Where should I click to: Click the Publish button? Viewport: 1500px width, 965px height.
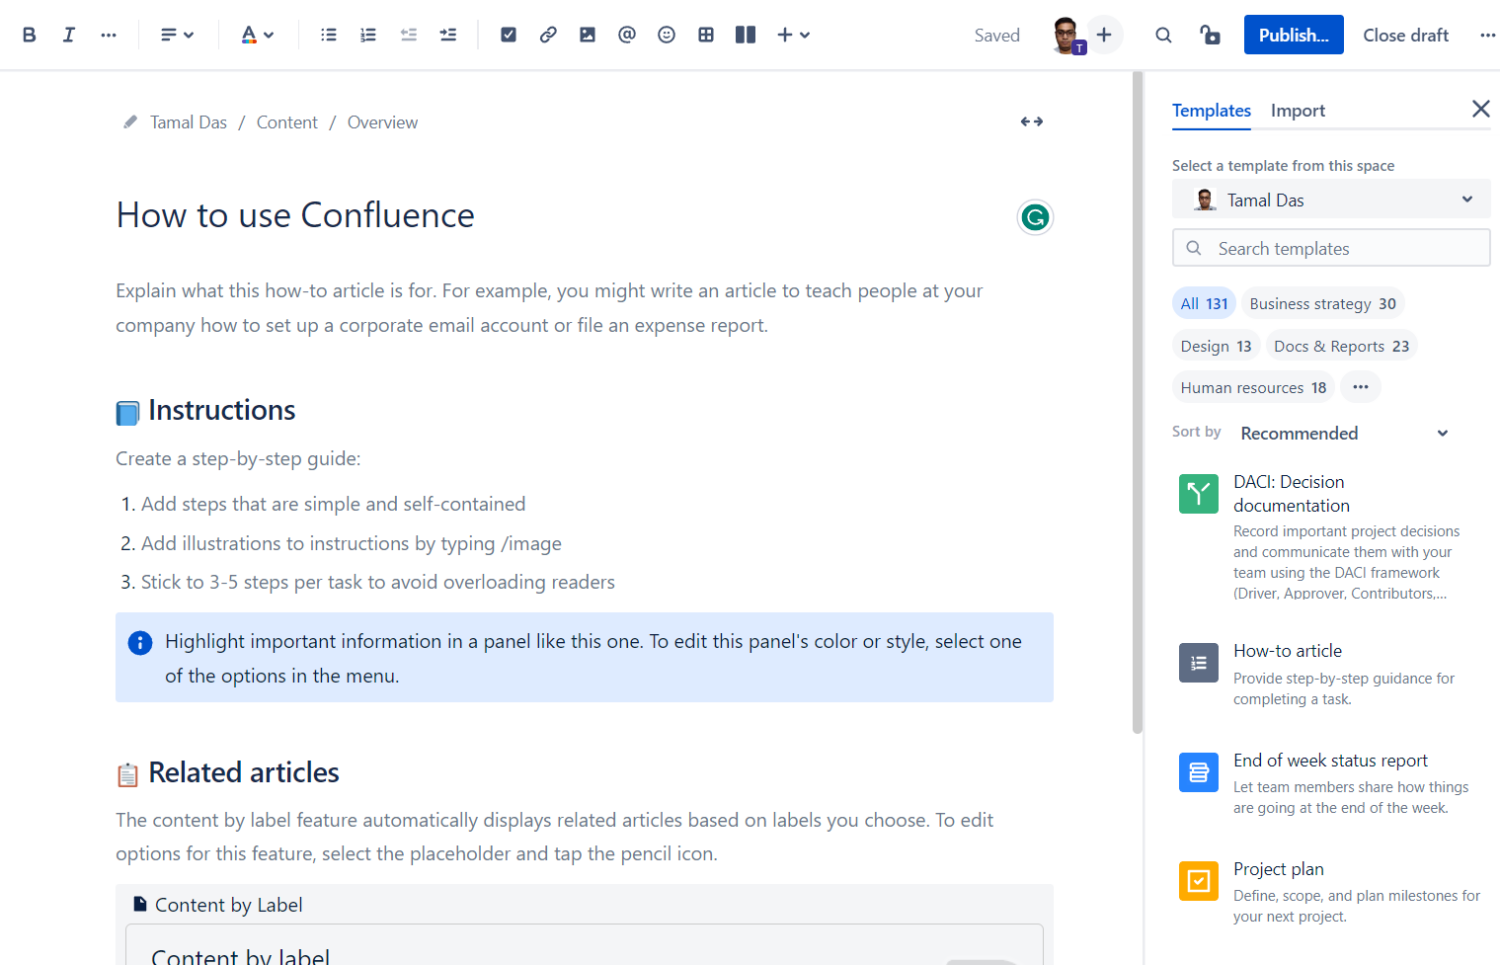point(1293,35)
